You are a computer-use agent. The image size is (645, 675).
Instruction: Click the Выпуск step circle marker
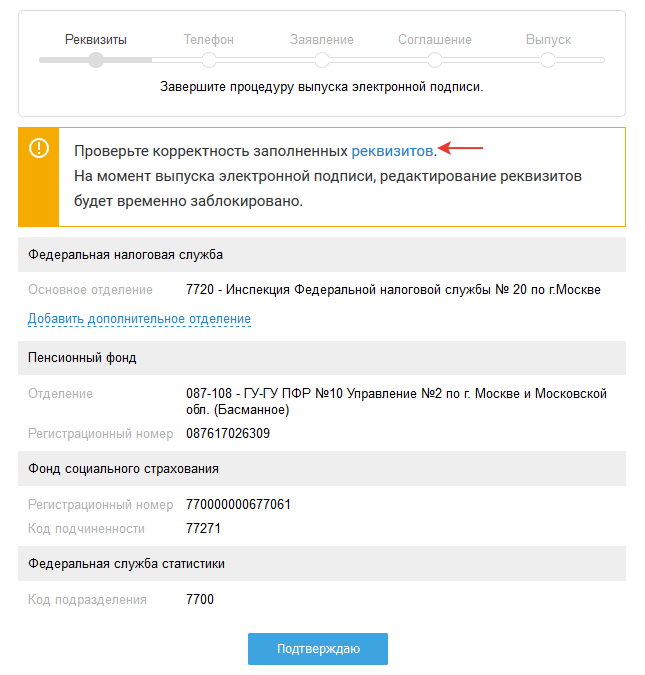click(548, 60)
